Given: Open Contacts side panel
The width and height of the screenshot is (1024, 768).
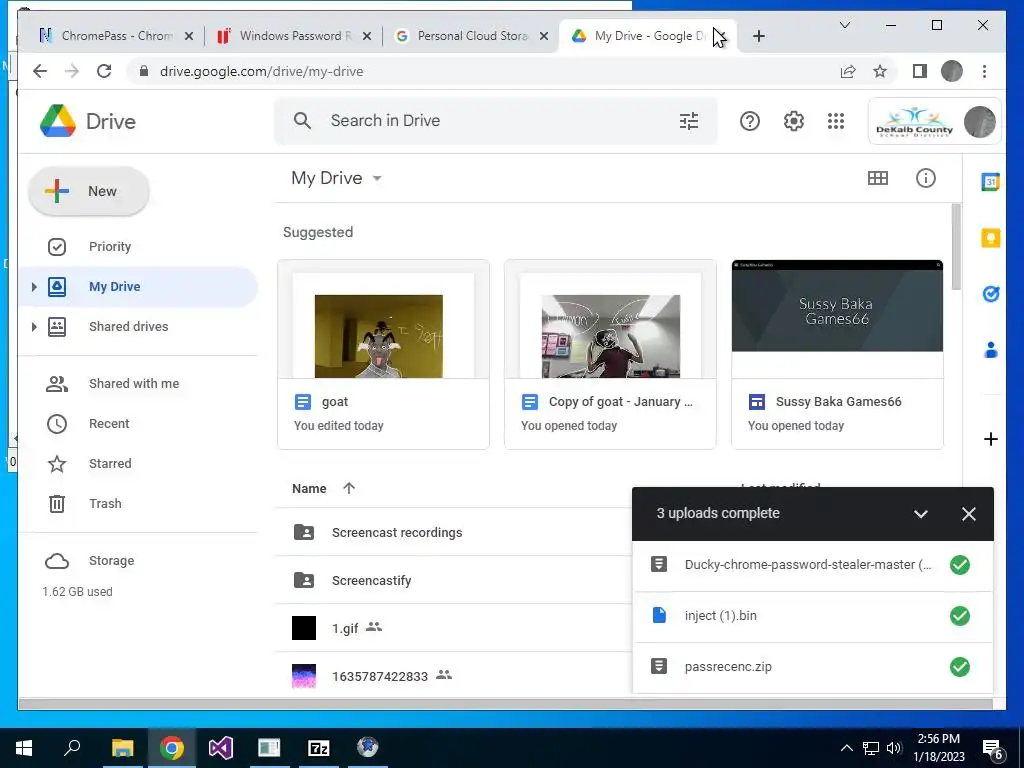Looking at the screenshot, I should point(991,350).
